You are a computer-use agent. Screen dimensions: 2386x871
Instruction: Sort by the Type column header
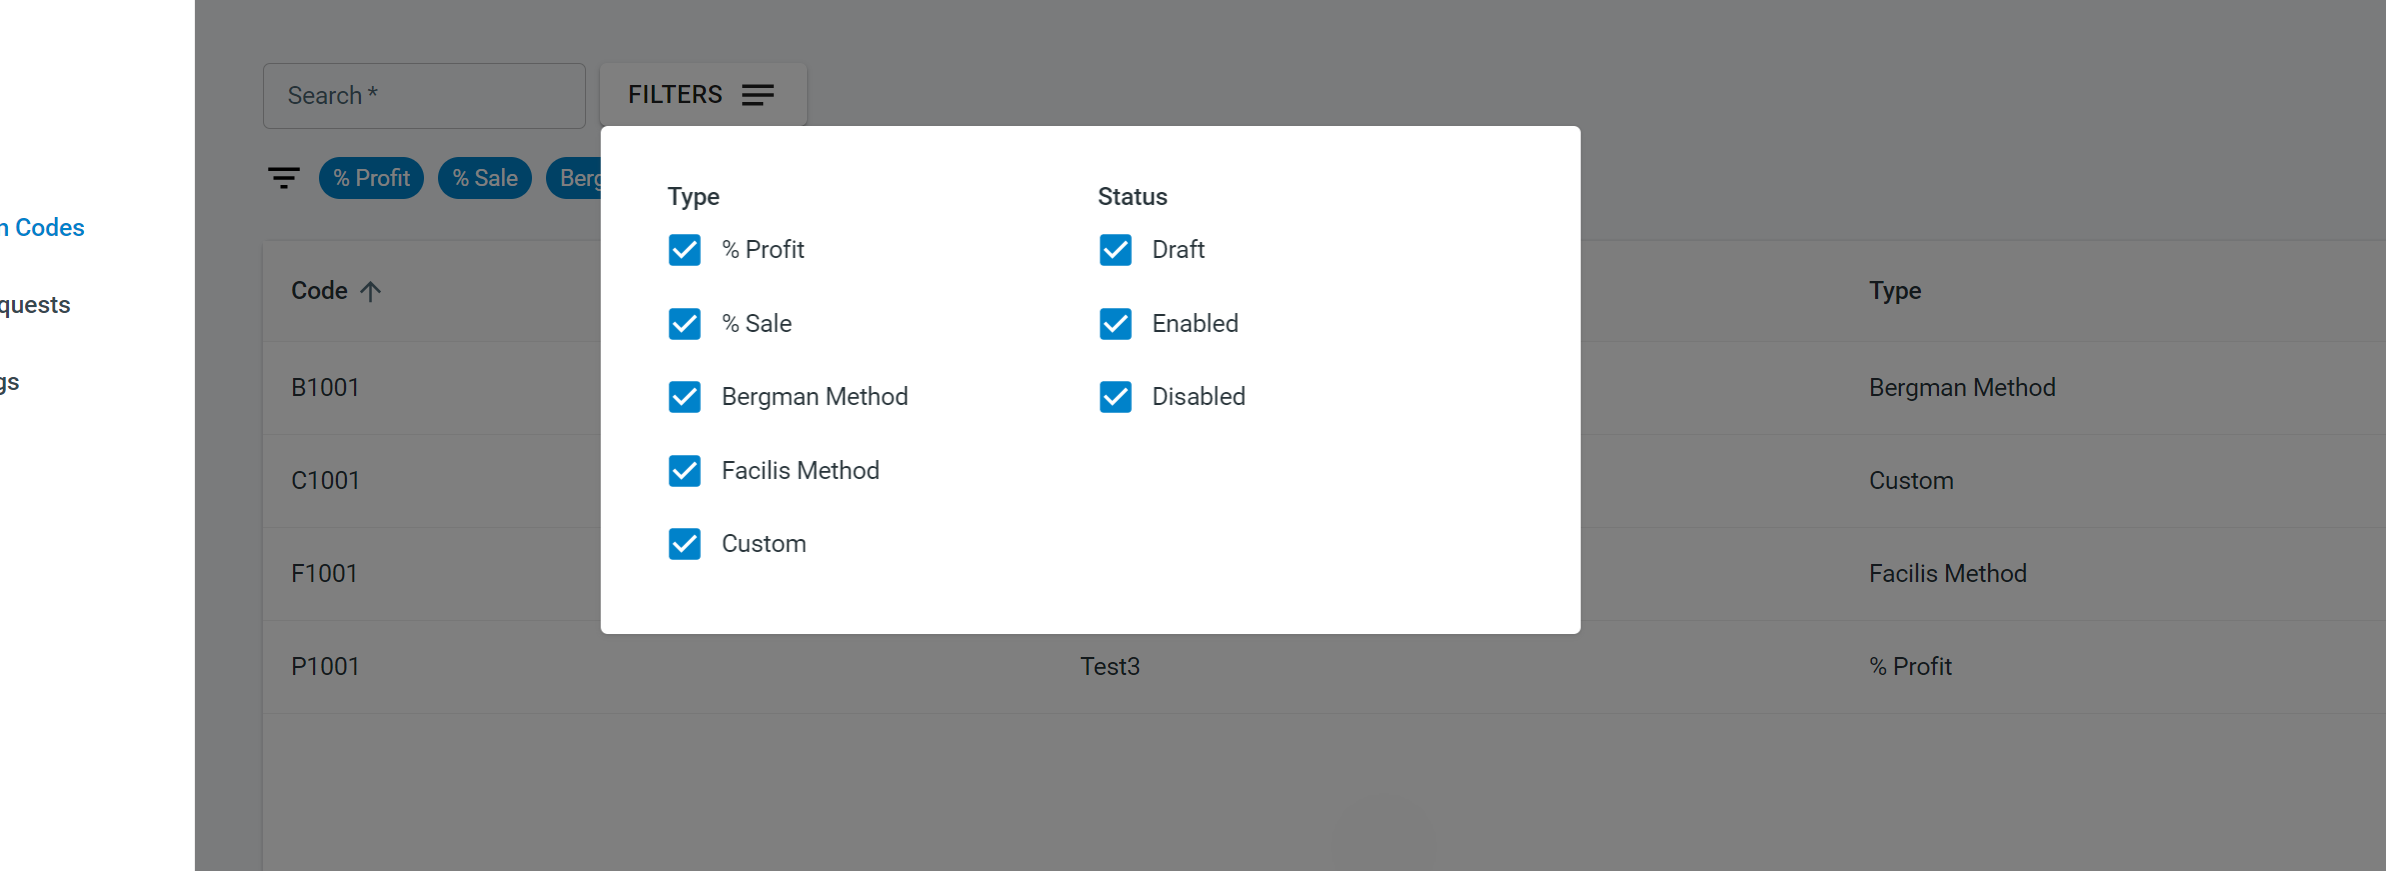pyautogui.click(x=1895, y=291)
